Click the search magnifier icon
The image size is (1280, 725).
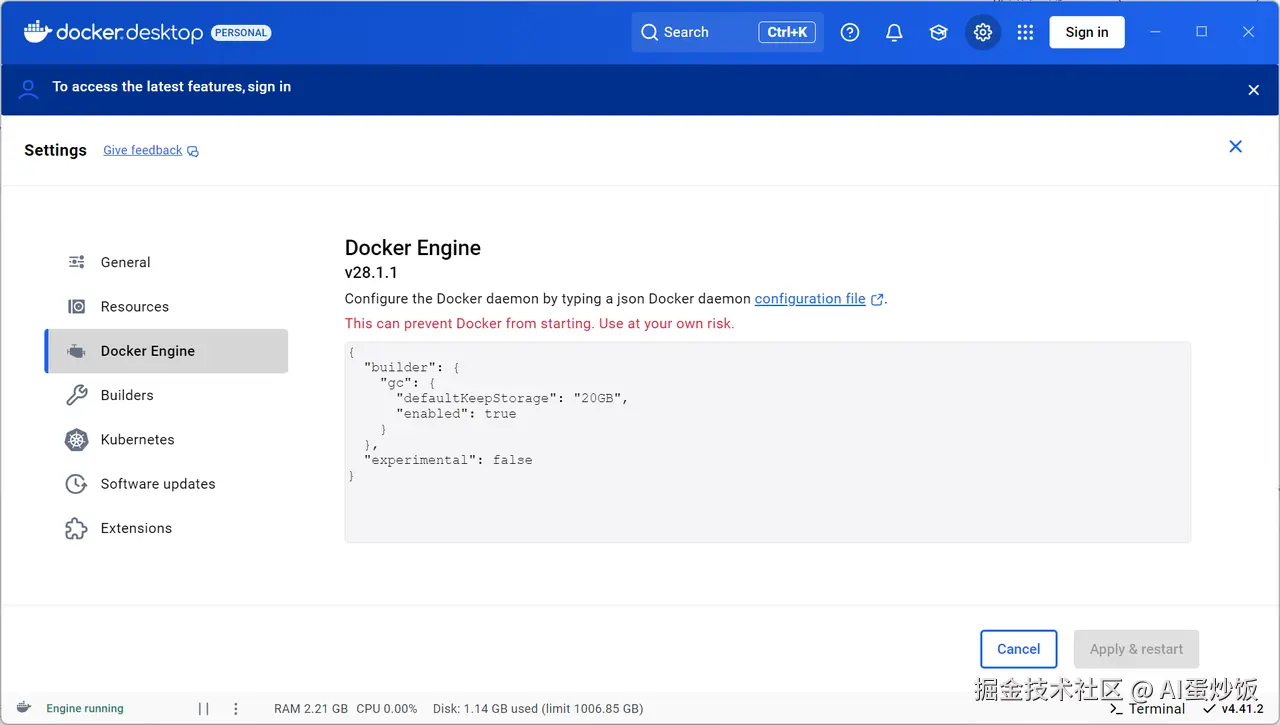click(x=650, y=32)
